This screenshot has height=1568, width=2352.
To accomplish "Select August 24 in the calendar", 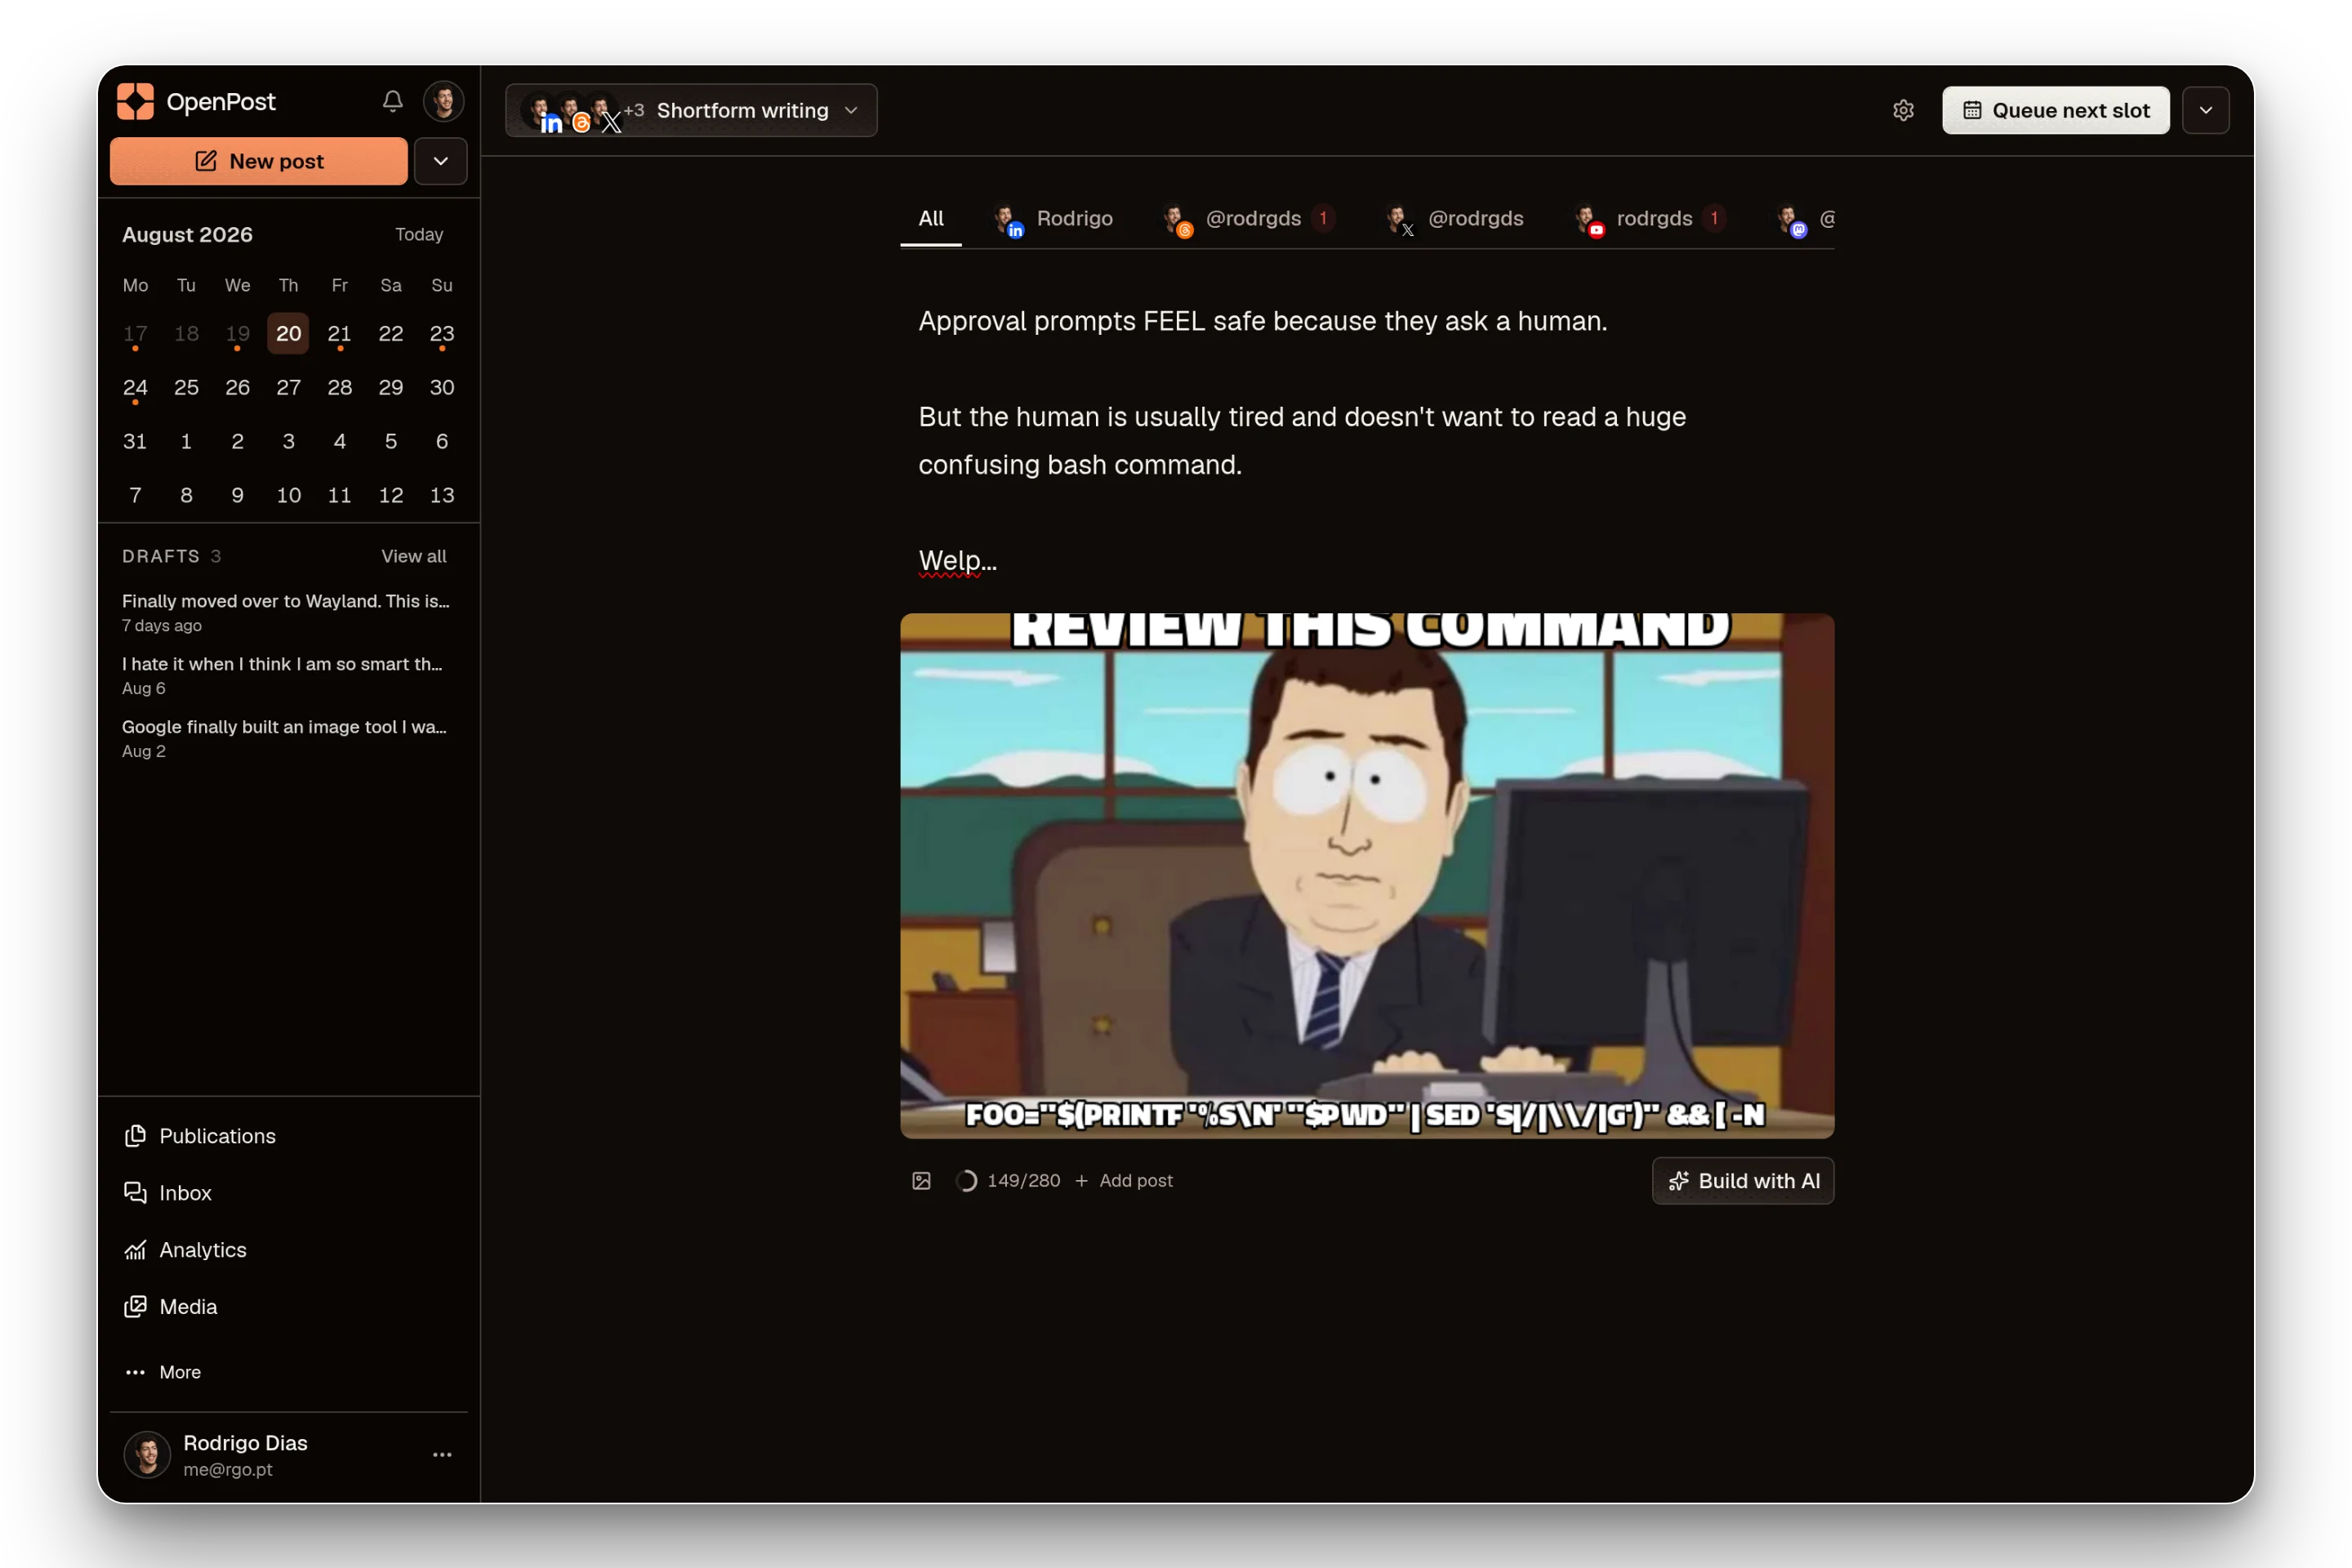I will tap(135, 387).
